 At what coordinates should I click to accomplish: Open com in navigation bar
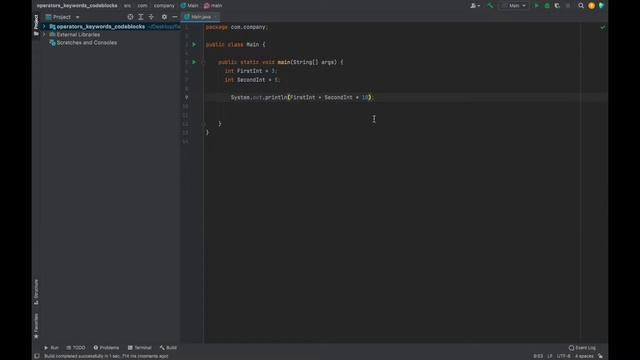coord(142,6)
